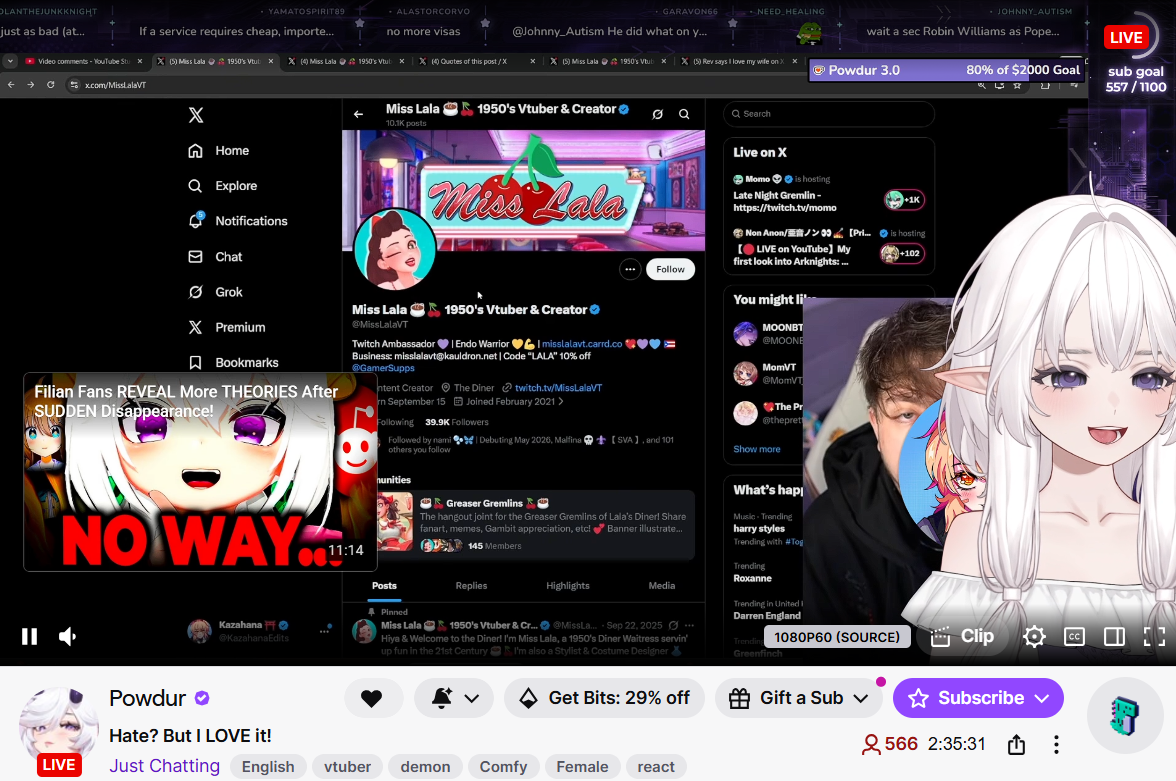Open Chat in X sidebar
The height and width of the screenshot is (781, 1176).
point(214,257)
